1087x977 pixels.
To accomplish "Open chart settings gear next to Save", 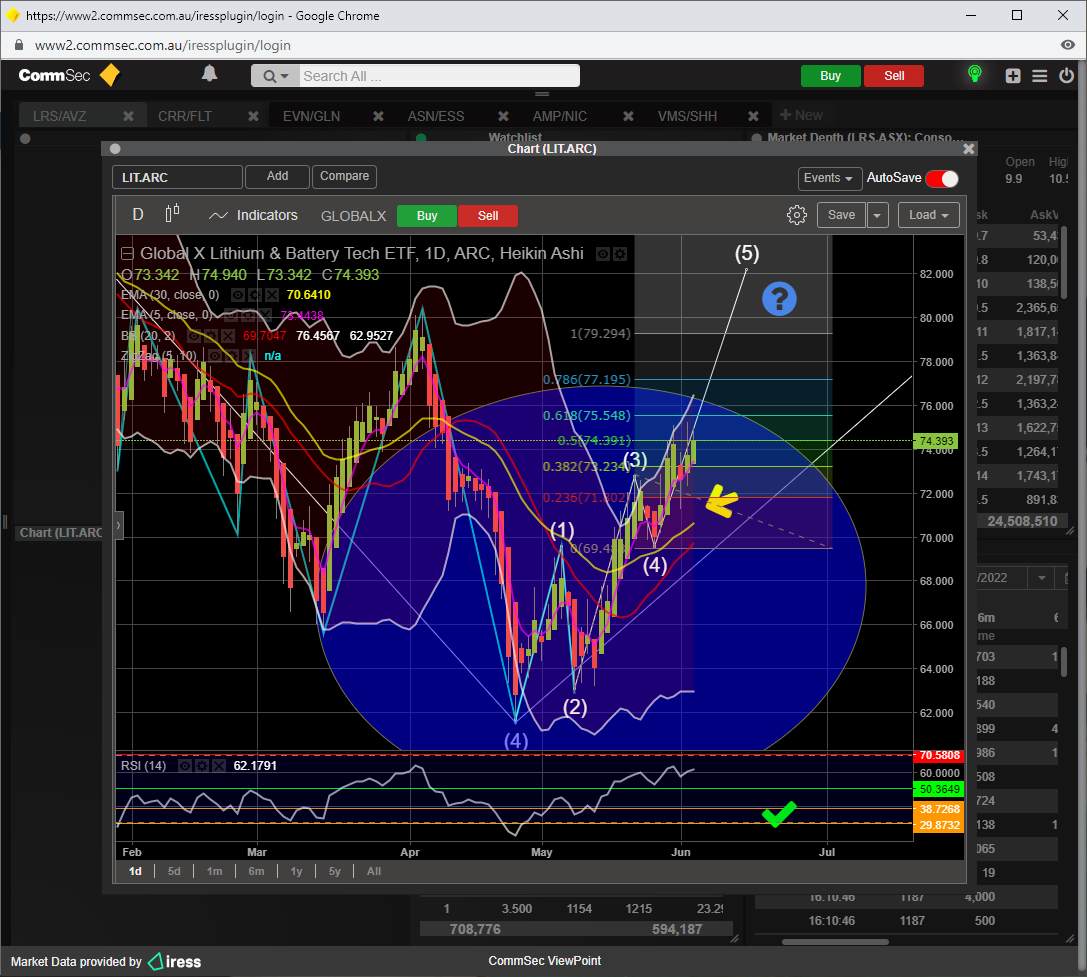I will tap(797, 215).
